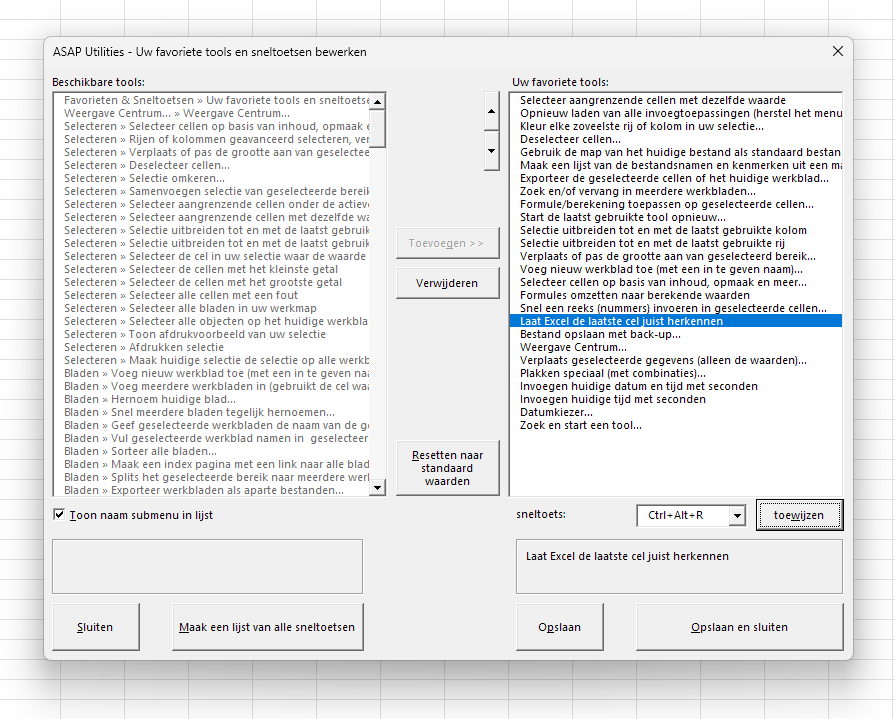Select available tool 'Weergave Centrum... » Weergave Centrum...'
The width and height of the screenshot is (895, 719).
pos(212,114)
